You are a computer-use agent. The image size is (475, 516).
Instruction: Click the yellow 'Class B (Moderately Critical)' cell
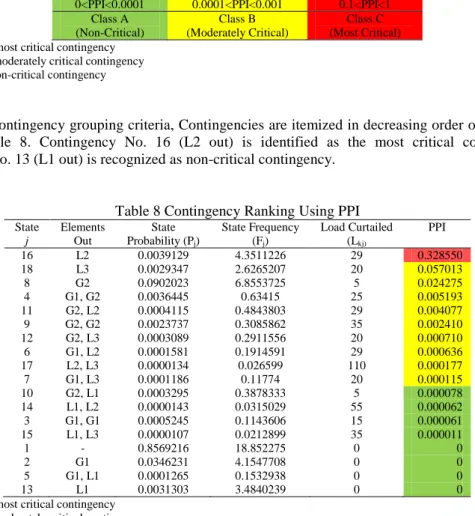tap(237, 26)
